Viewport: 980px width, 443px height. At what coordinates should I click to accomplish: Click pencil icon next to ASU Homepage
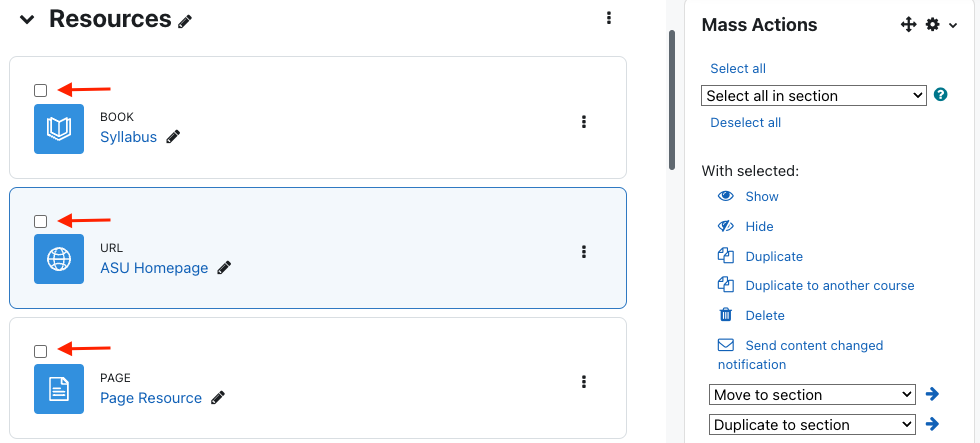pyautogui.click(x=224, y=268)
